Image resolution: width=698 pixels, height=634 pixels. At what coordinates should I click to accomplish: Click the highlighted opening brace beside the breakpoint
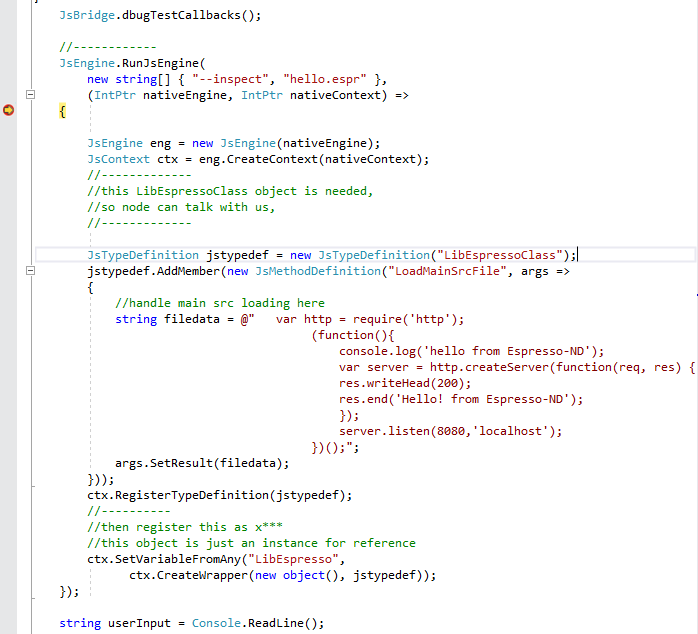pyautogui.click(x=63, y=111)
